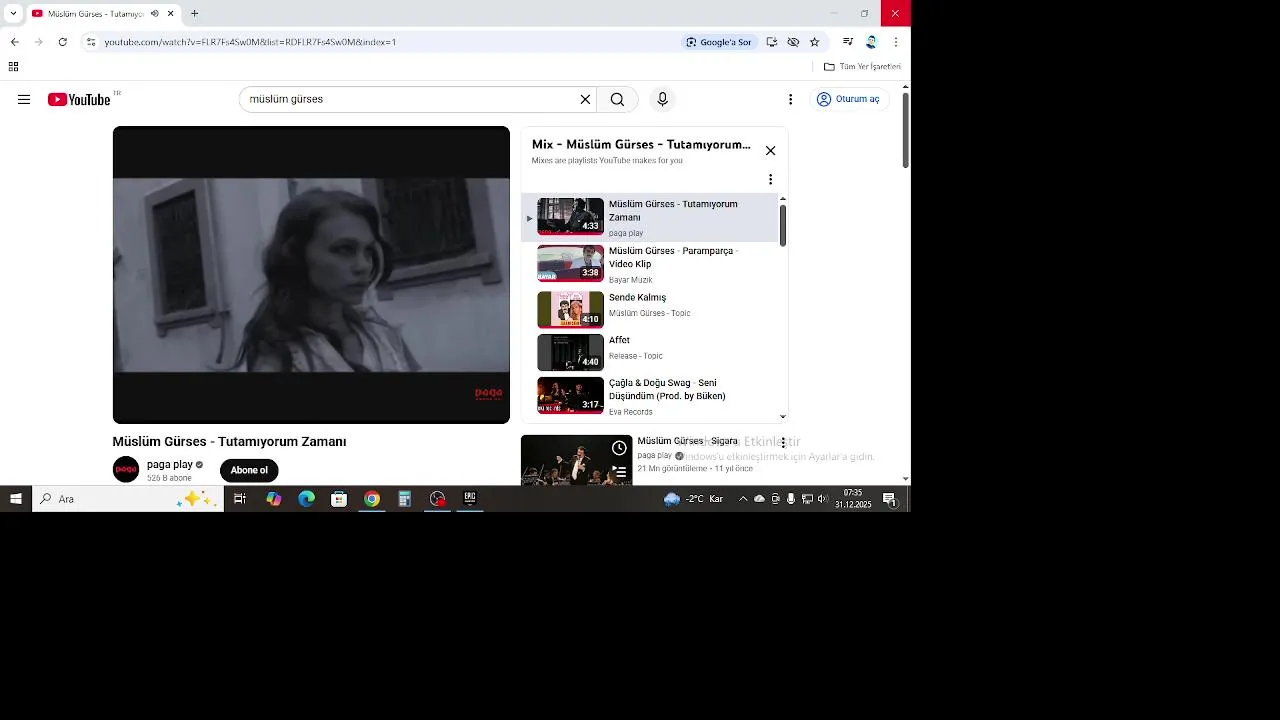Mute tab via the speaker icon

point(154,14)
